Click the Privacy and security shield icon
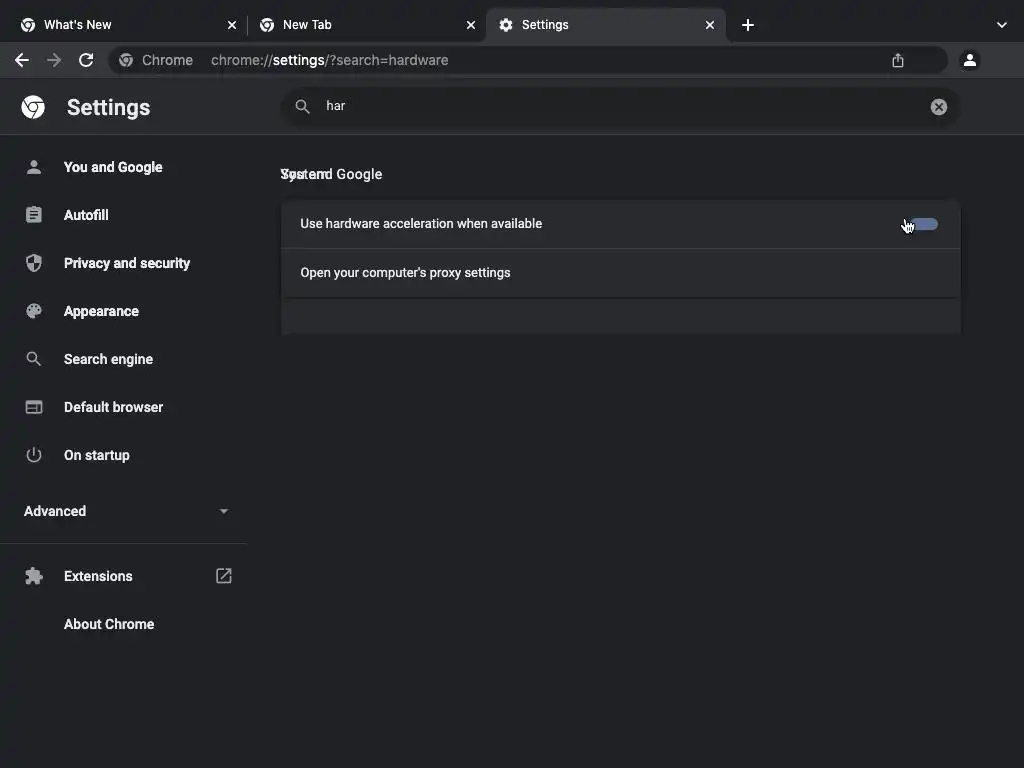1024x768 pixels. coord(34,263)
